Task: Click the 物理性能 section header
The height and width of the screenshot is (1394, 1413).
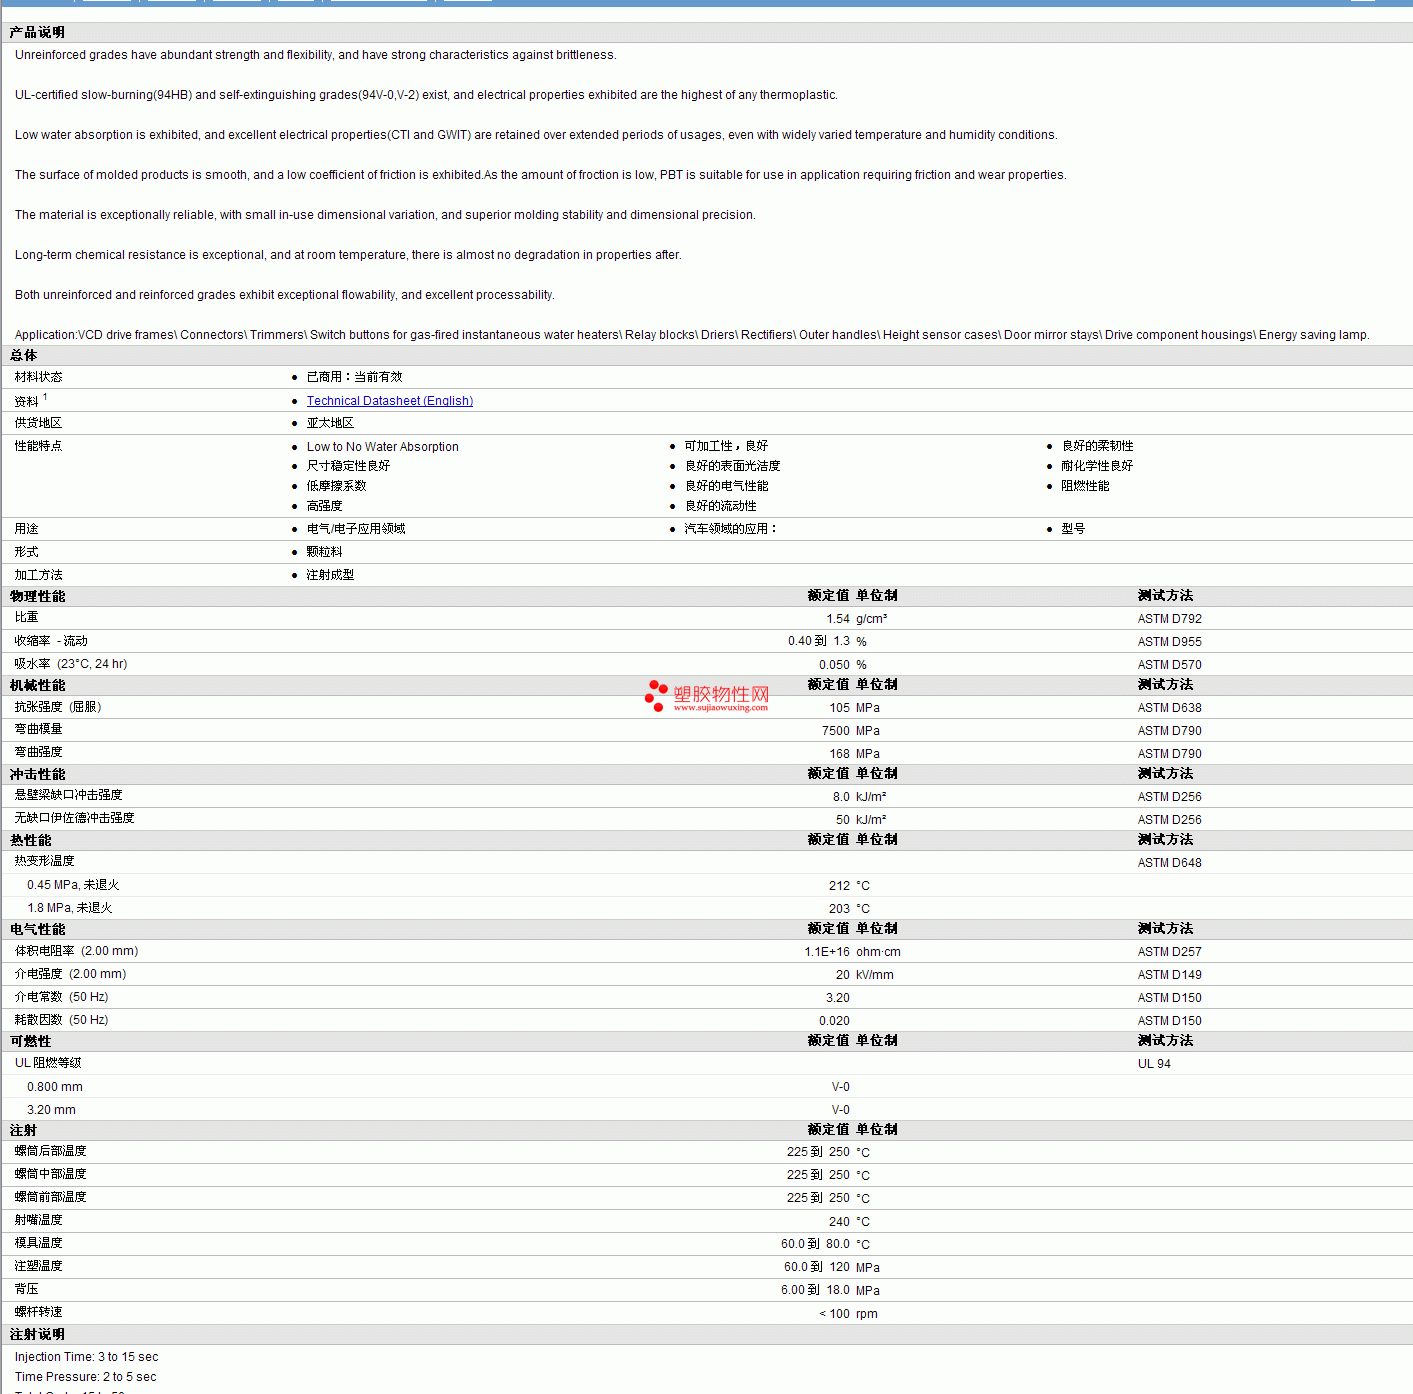Action: [x=37, y=597]
